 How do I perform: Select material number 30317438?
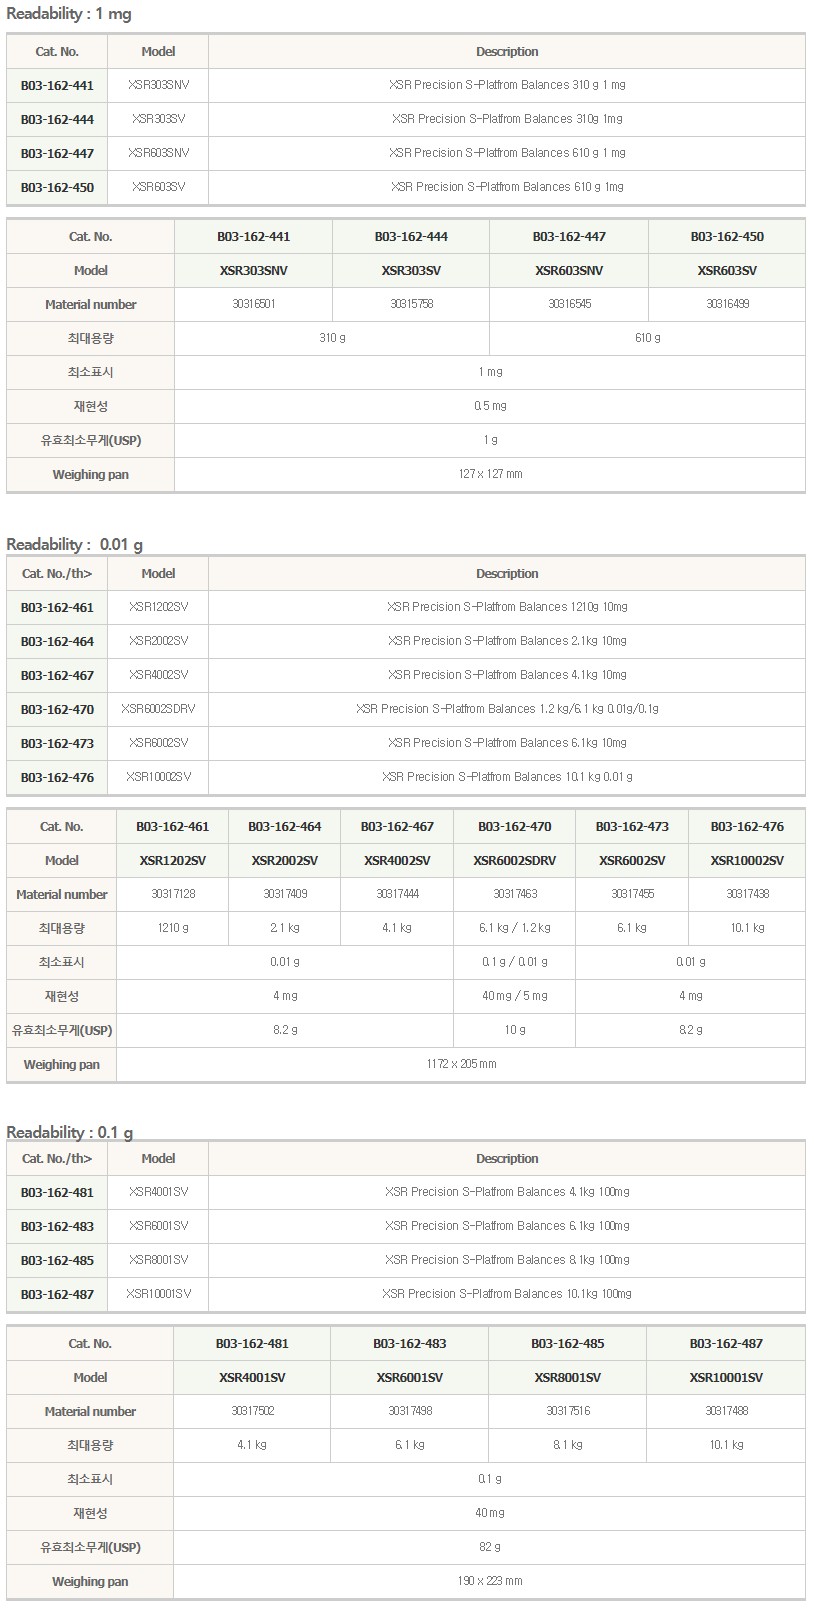(x=747, y=894)
